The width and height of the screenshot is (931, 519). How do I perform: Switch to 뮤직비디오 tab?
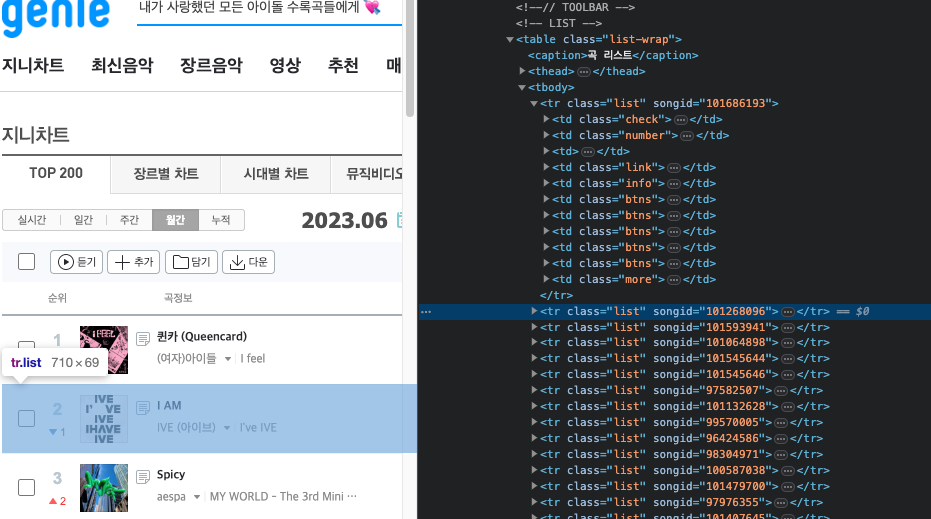coord(367,174)
